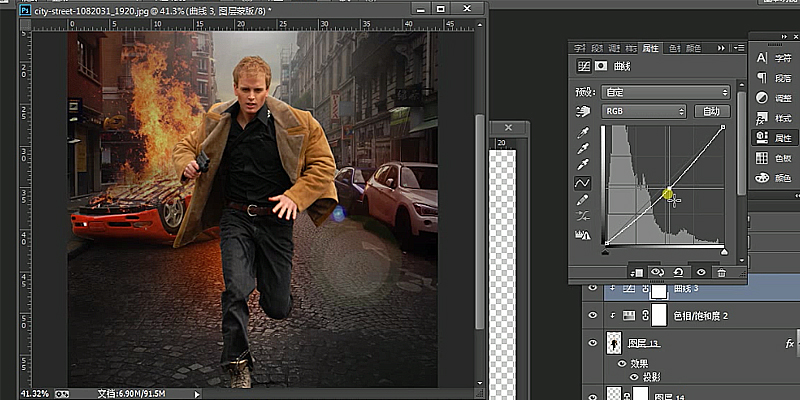Viewport: 800px width, 400px height.
Task: Delete the curves adjustment via trash icon
Action: [721, 272]
